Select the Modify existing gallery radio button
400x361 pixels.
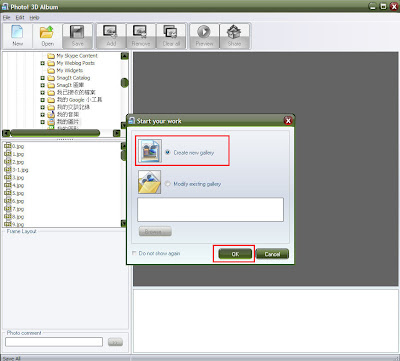(168, 184)
